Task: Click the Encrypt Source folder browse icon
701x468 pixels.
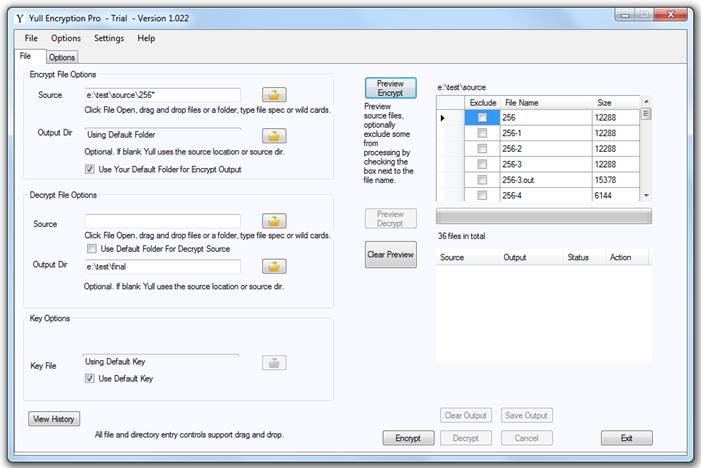Action: (x=273, y=95)
